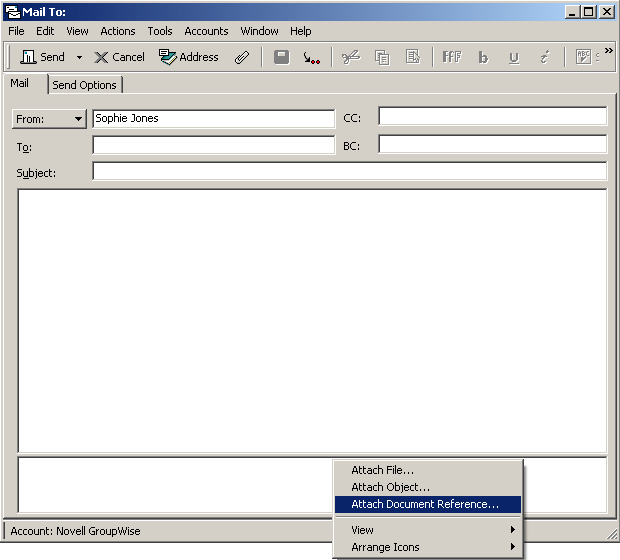Click the arrow with red dots icon
620x560 pixels.
(x=312, y=58)
